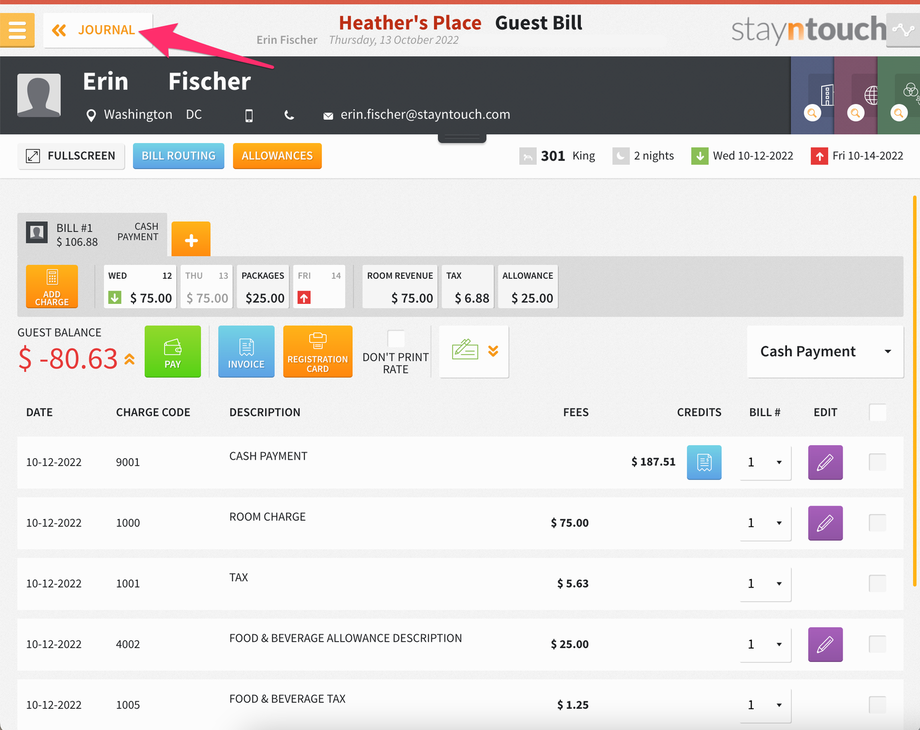The width and height of the screenshot is (920, 730).
Task: Toggle the select-all transactions checkbox
Action: [878, 413]
